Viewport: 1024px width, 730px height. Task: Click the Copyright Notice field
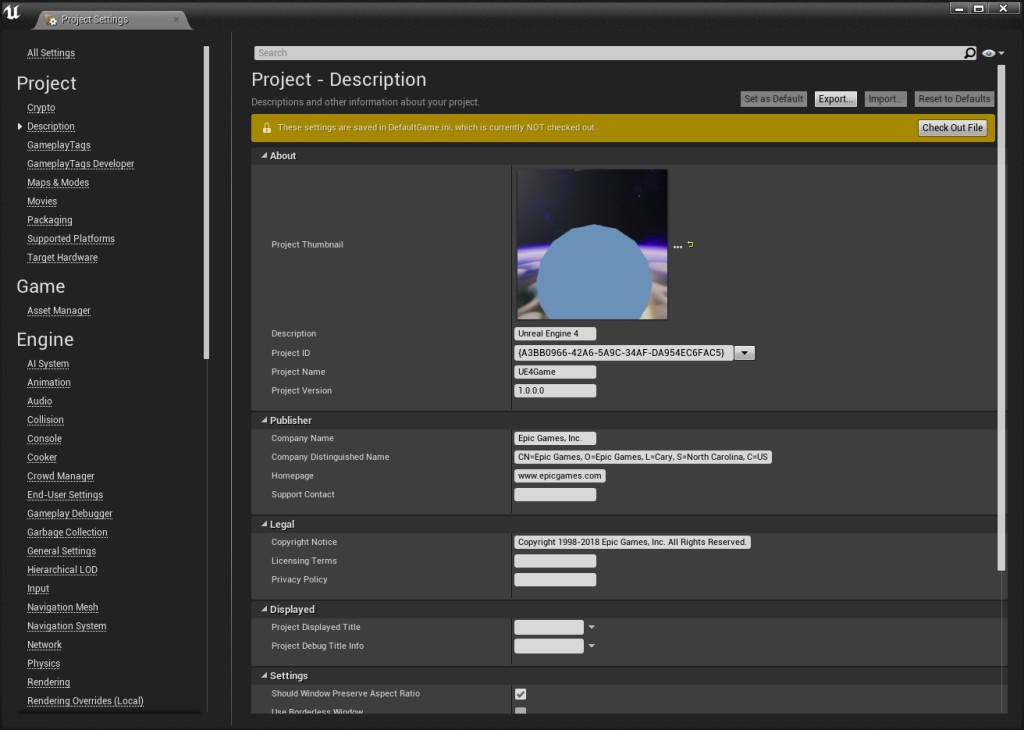[x=632, y=542]
